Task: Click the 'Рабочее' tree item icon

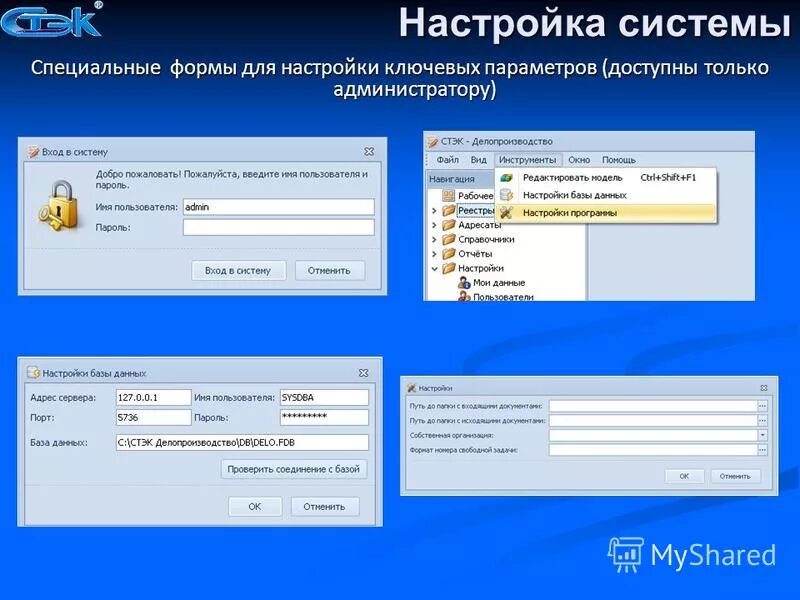Action: coord(448,195)
